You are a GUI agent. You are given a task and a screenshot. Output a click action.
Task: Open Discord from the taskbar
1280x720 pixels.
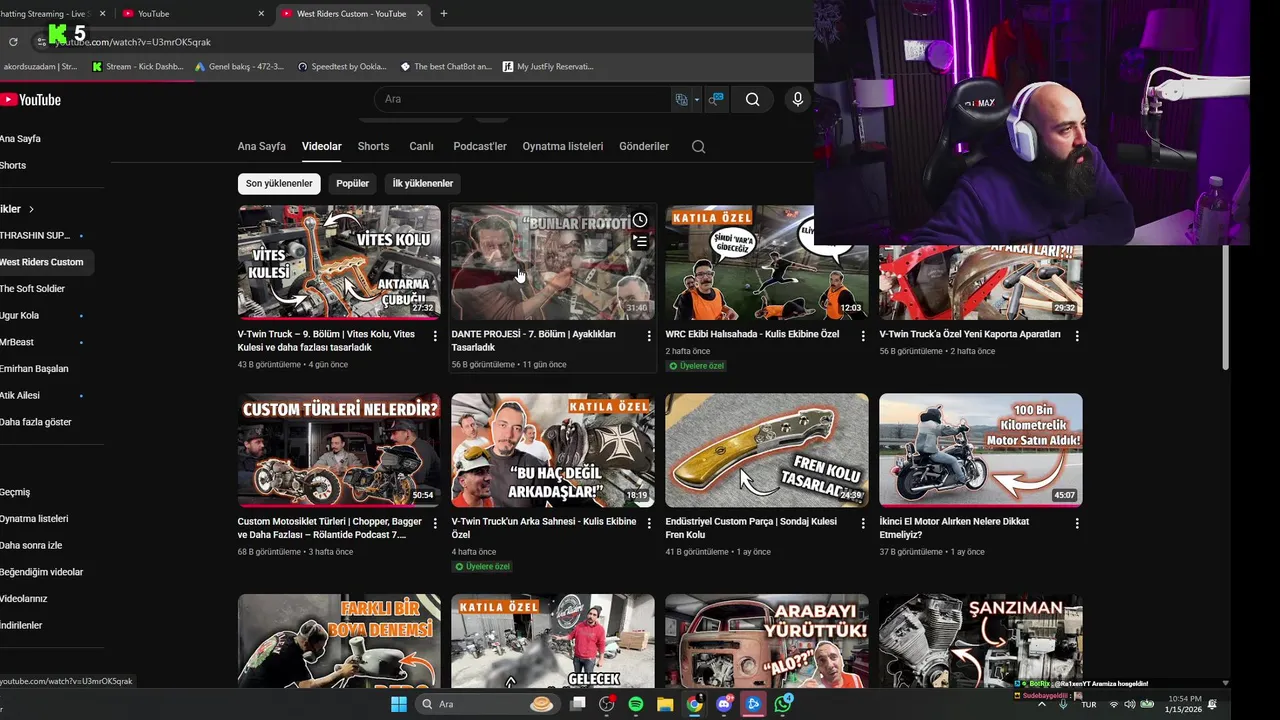click(724, 704)
